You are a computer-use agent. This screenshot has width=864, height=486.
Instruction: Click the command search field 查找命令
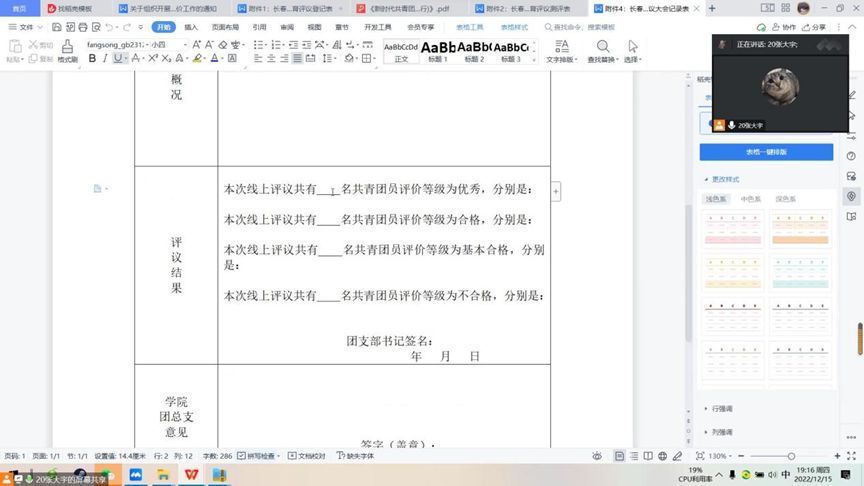(580, 27)
